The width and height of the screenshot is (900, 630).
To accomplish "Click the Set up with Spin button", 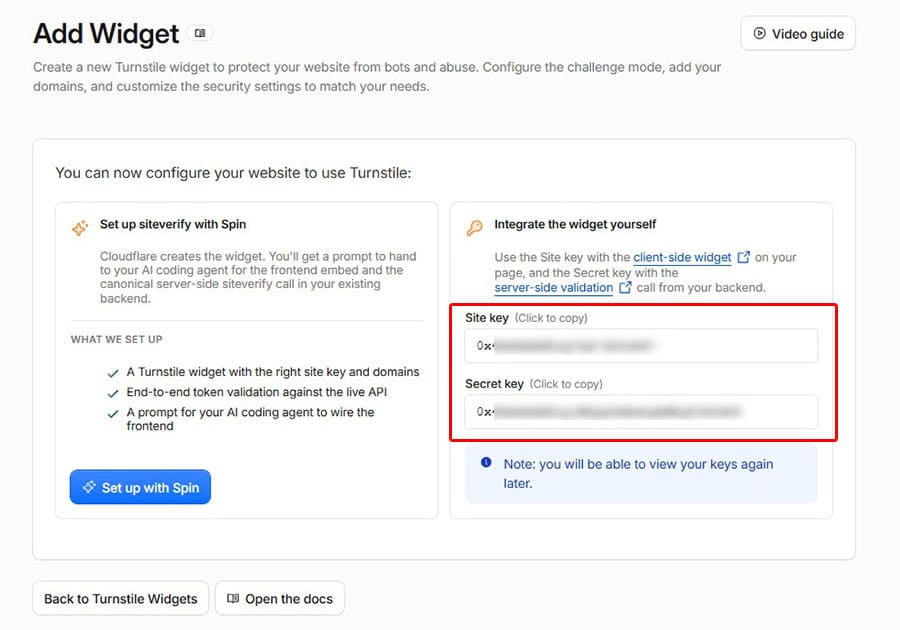I will click(x=140, y=487).
